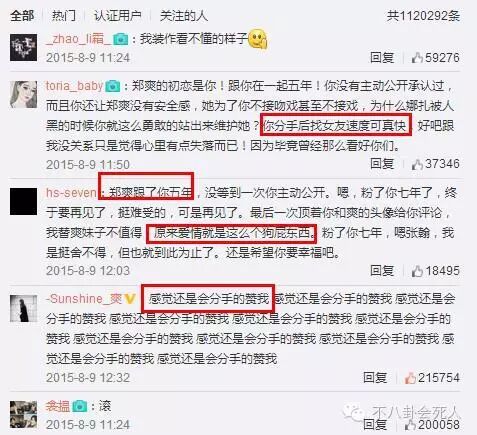Click camera badge next to toria_baby
The image size is (477, 435).
113,86
